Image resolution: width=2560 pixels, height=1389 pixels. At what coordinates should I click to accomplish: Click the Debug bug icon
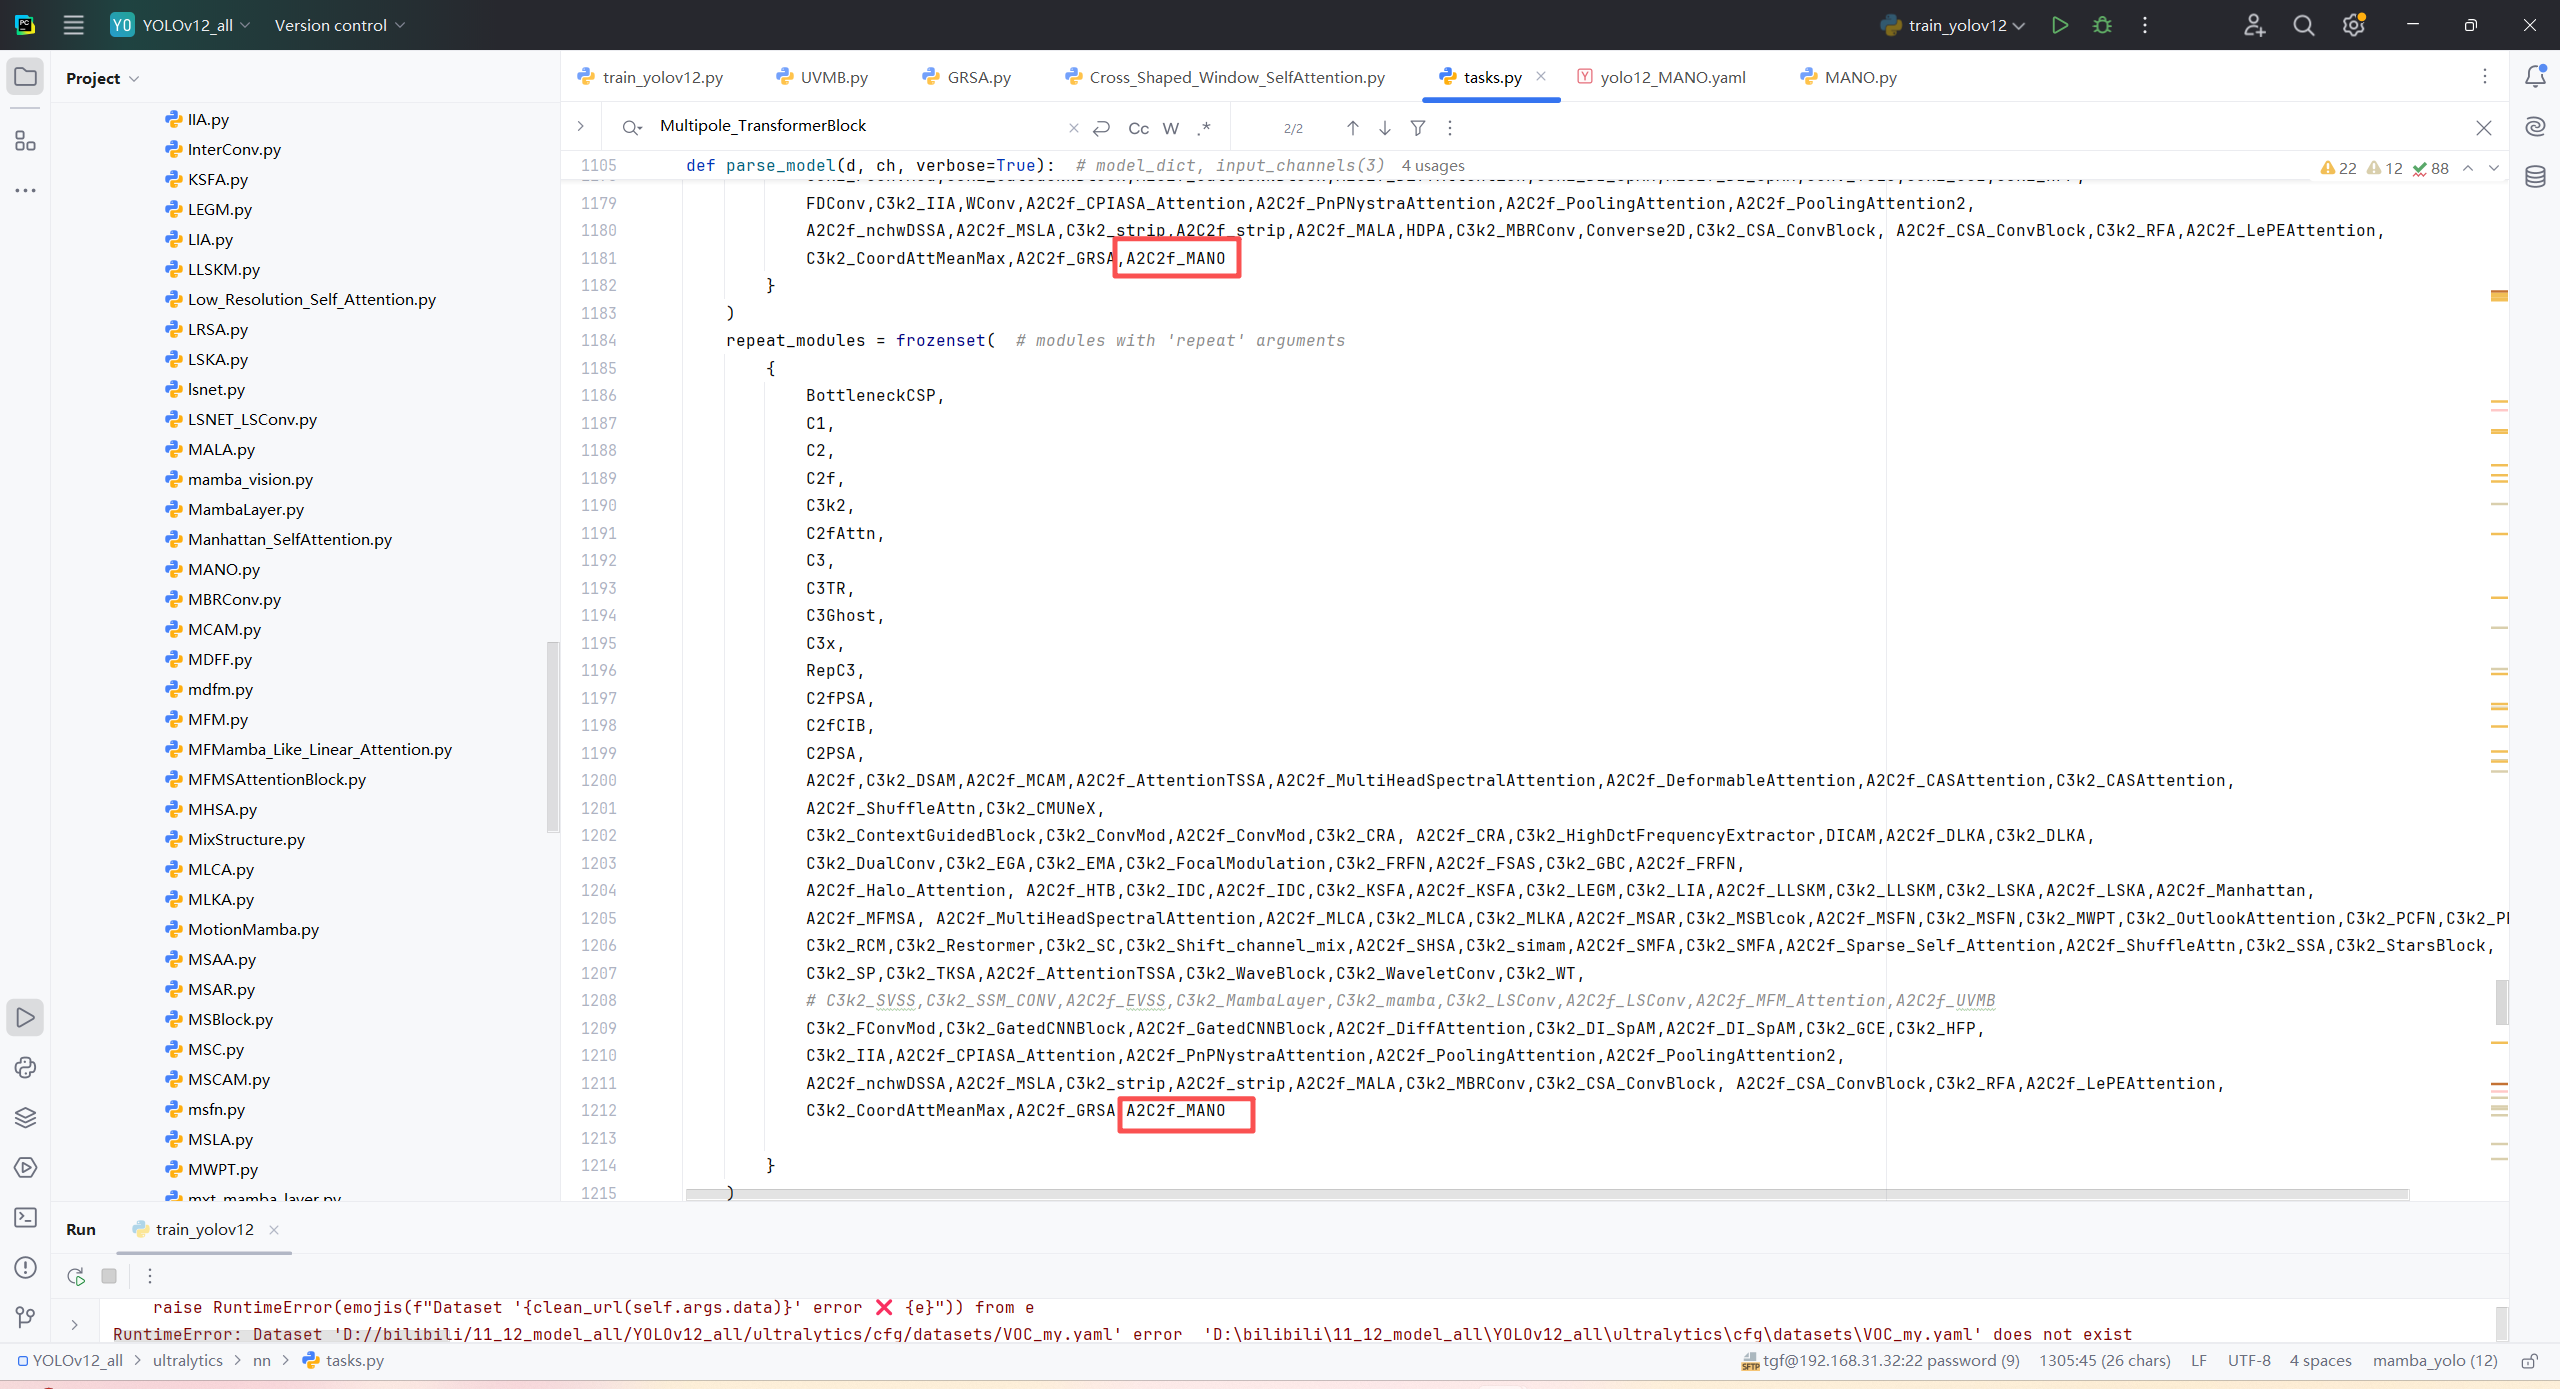(2102, 25)
